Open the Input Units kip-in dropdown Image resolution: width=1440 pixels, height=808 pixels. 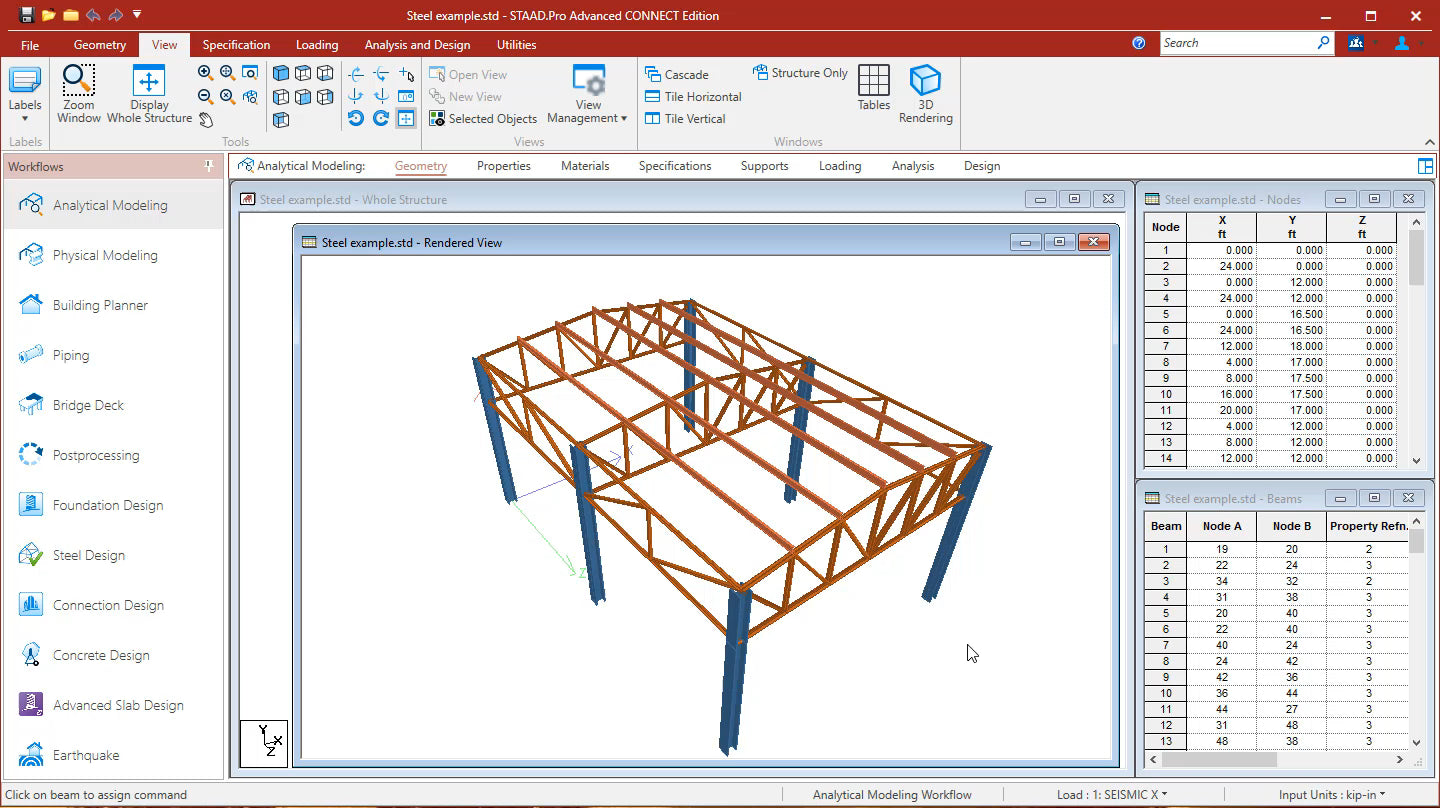click(x=1332, y=794)
